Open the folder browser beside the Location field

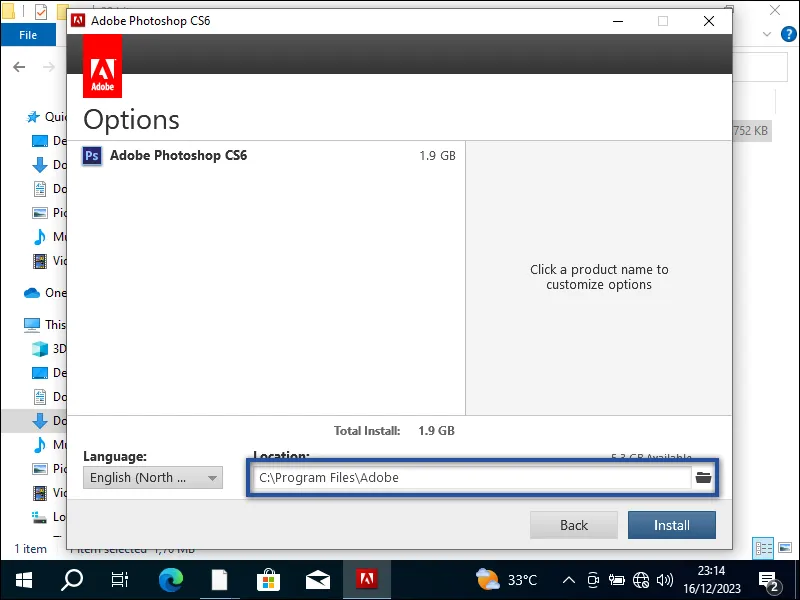pyautogui.click(x=703, y=477)
